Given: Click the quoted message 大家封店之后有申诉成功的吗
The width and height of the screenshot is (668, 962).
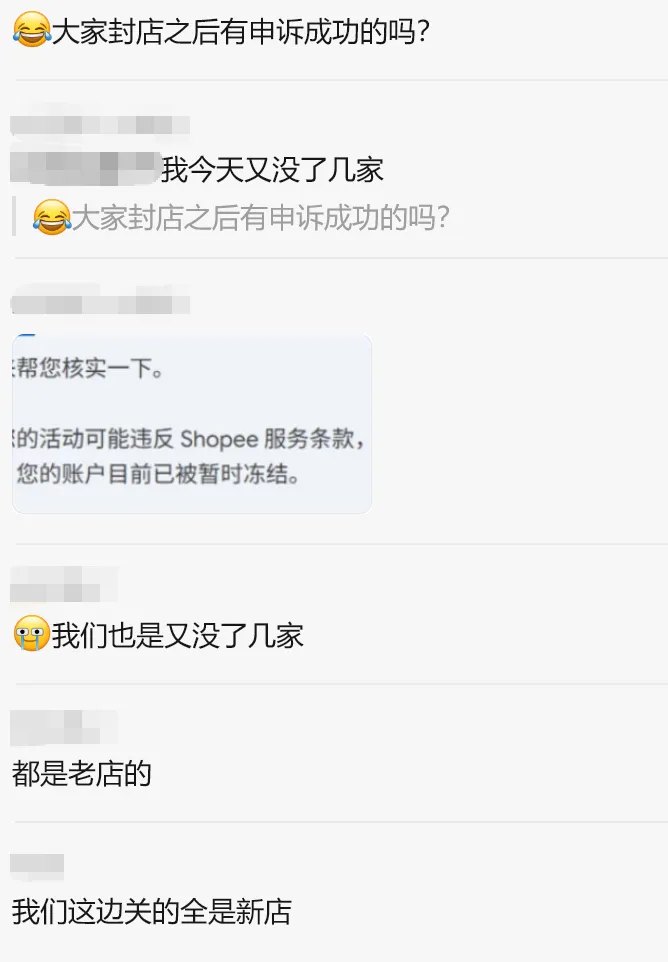Looking at the screenshot, I should tap(242, 217).
